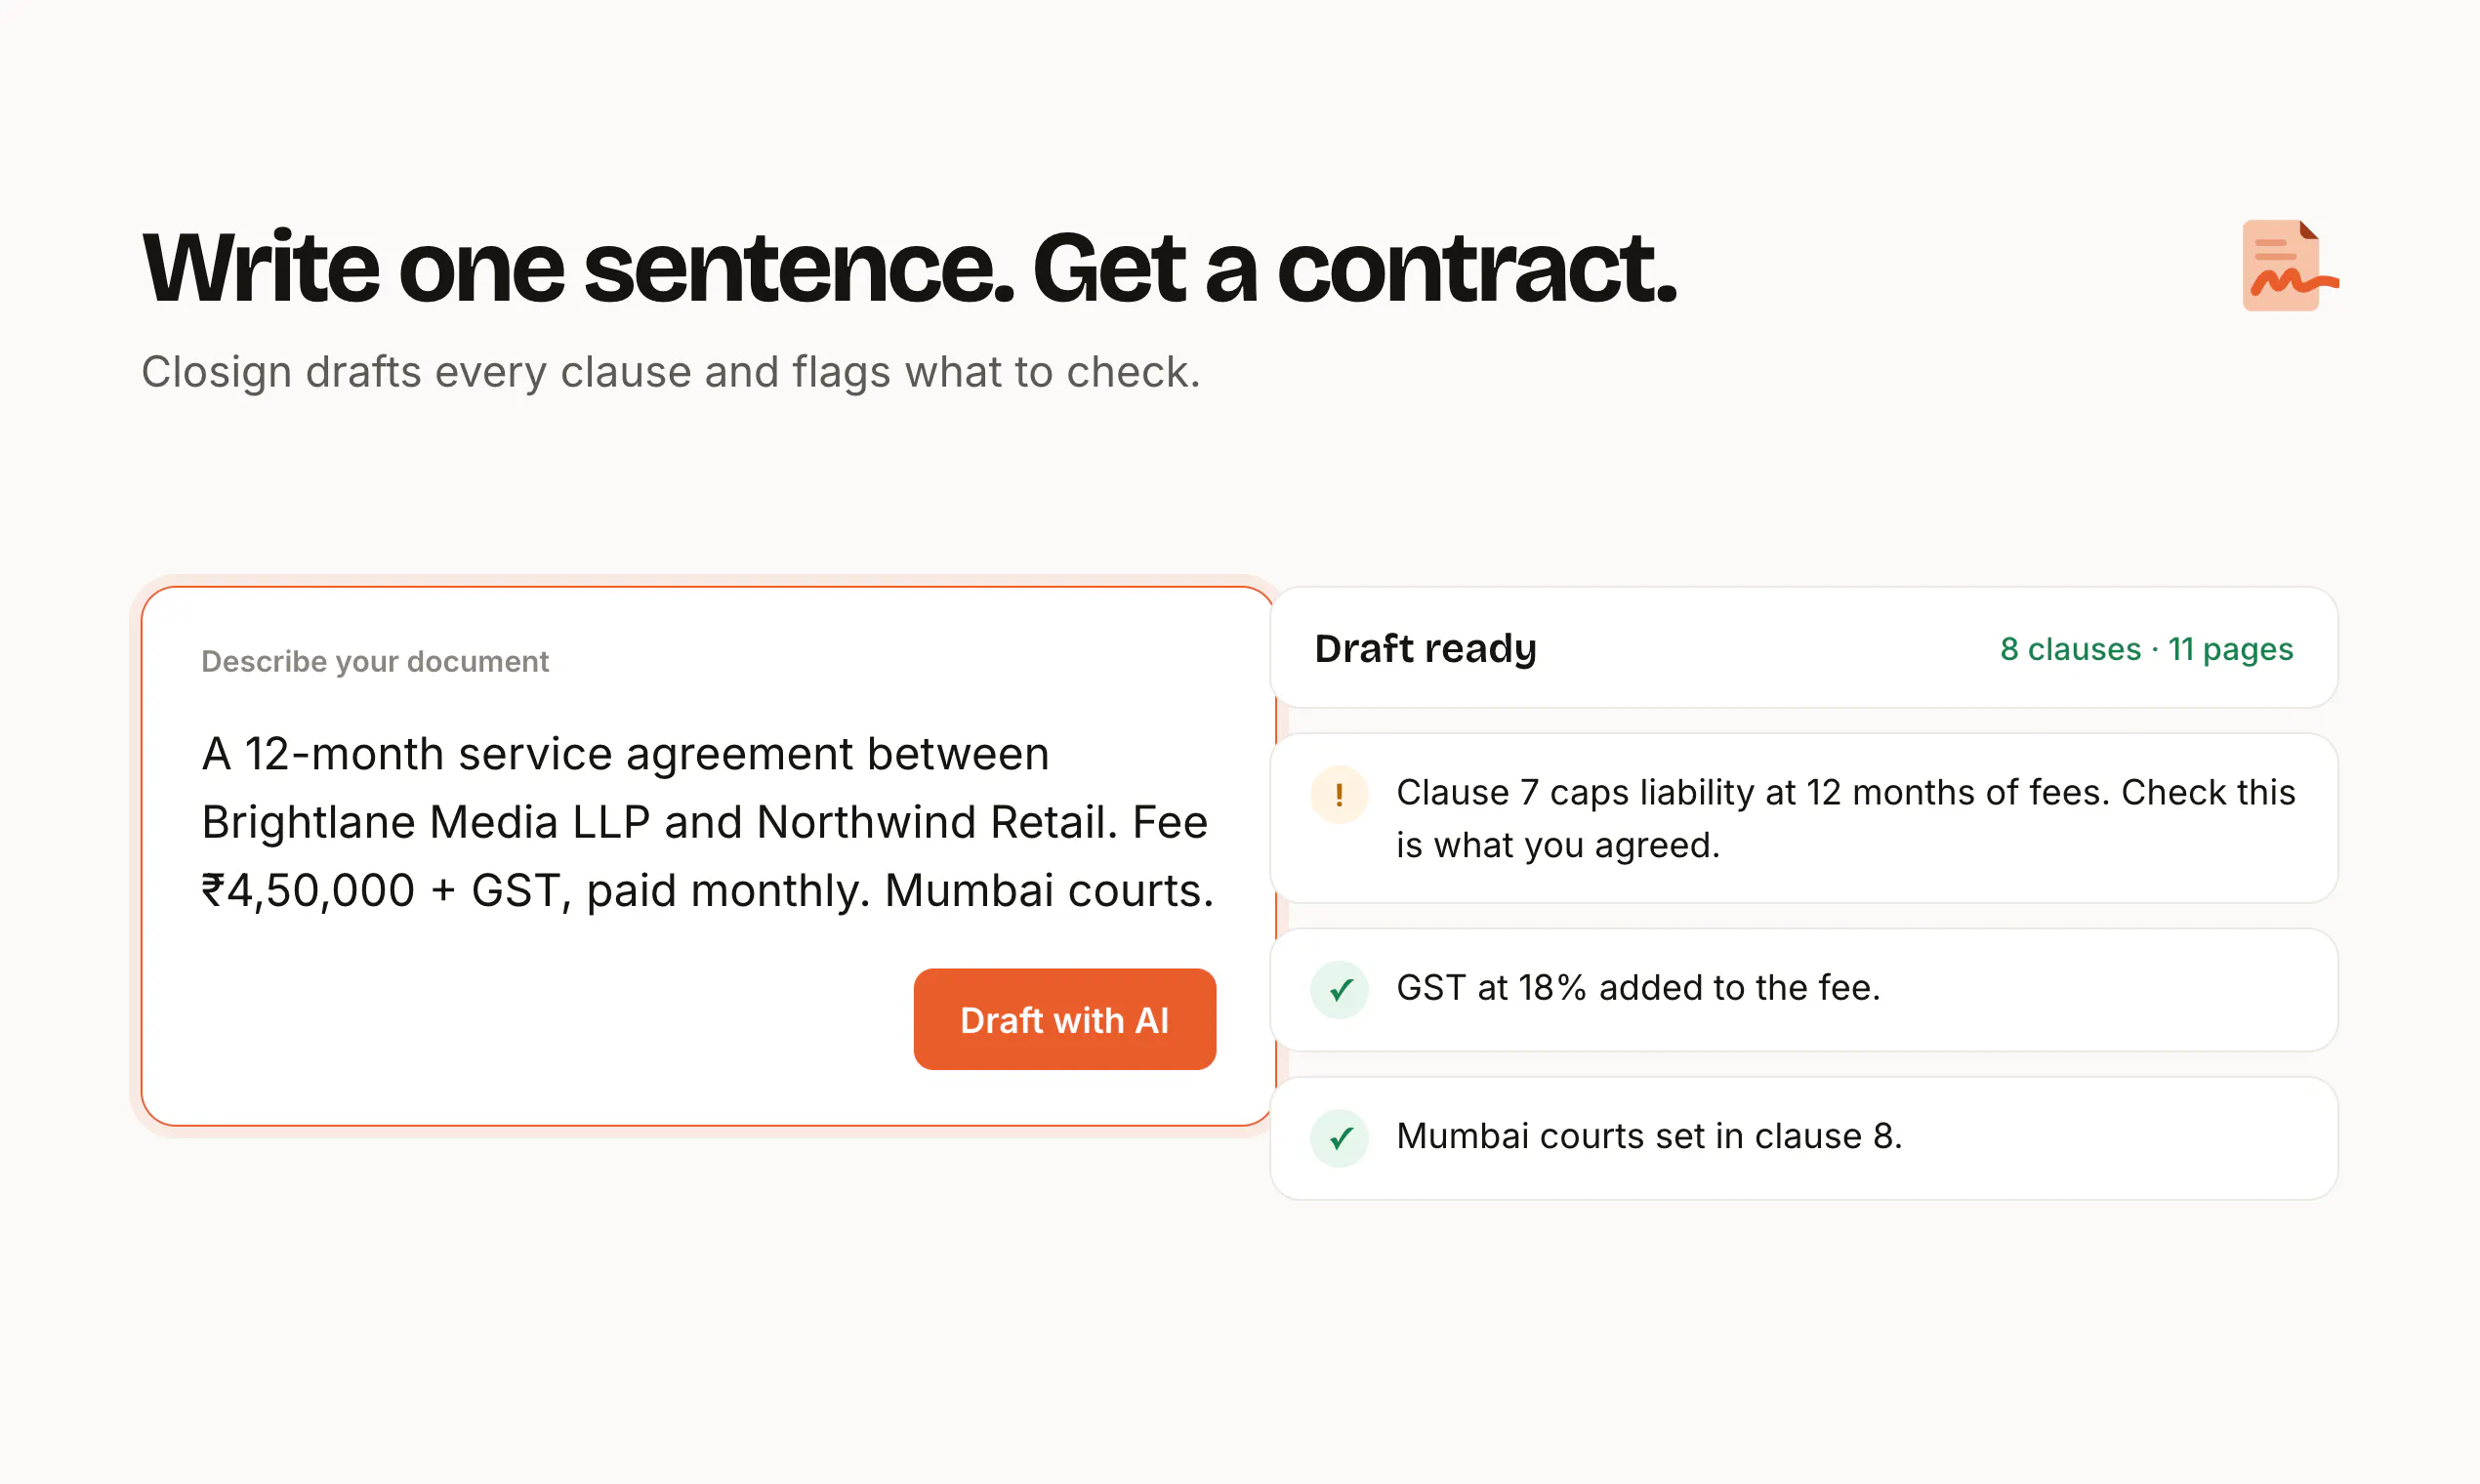Click the Write one sentence headline
The image size is (2480, 1484).
[x=909, y=268]
